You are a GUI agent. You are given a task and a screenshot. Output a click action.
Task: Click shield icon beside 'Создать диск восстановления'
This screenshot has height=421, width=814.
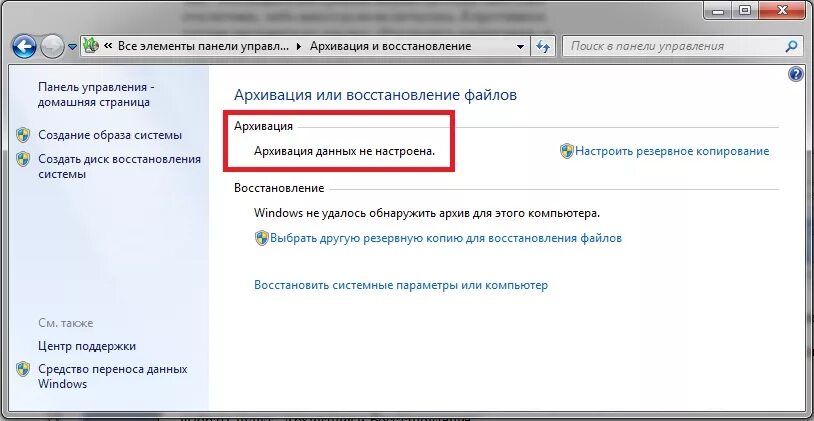pyautogui.click(x=23, y=159)
